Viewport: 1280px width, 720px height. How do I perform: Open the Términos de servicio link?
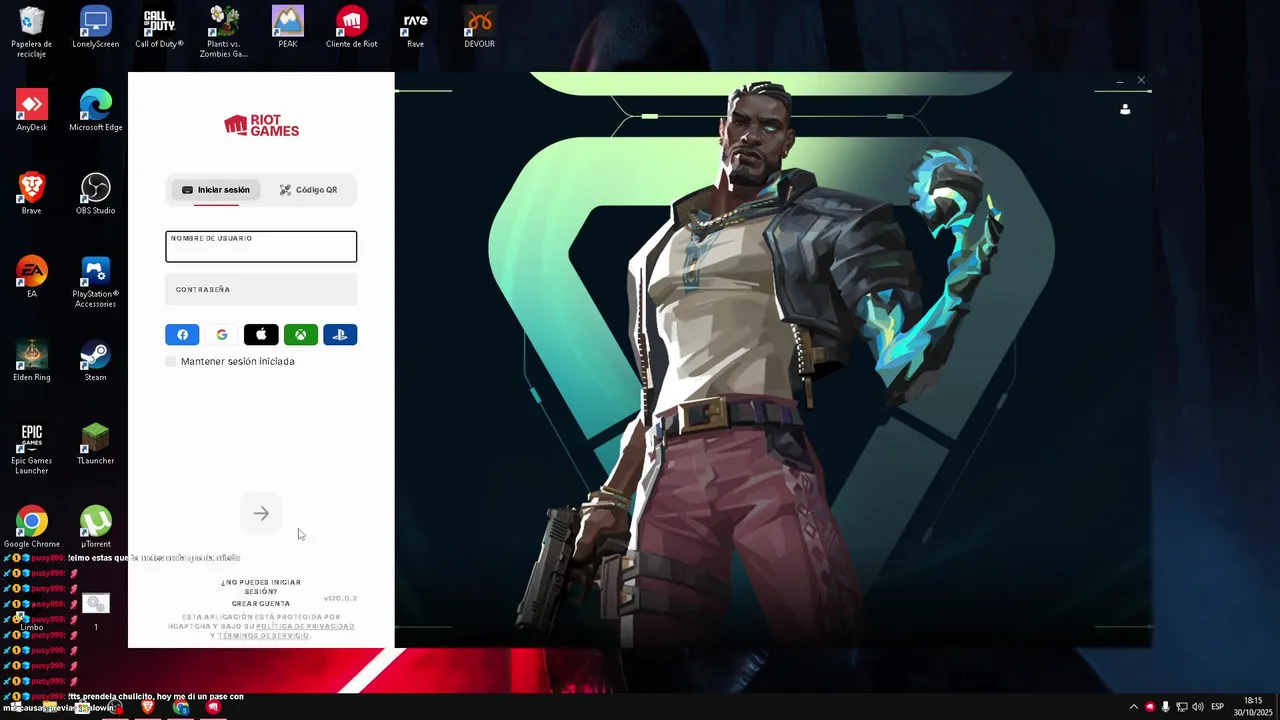(263, 636)
